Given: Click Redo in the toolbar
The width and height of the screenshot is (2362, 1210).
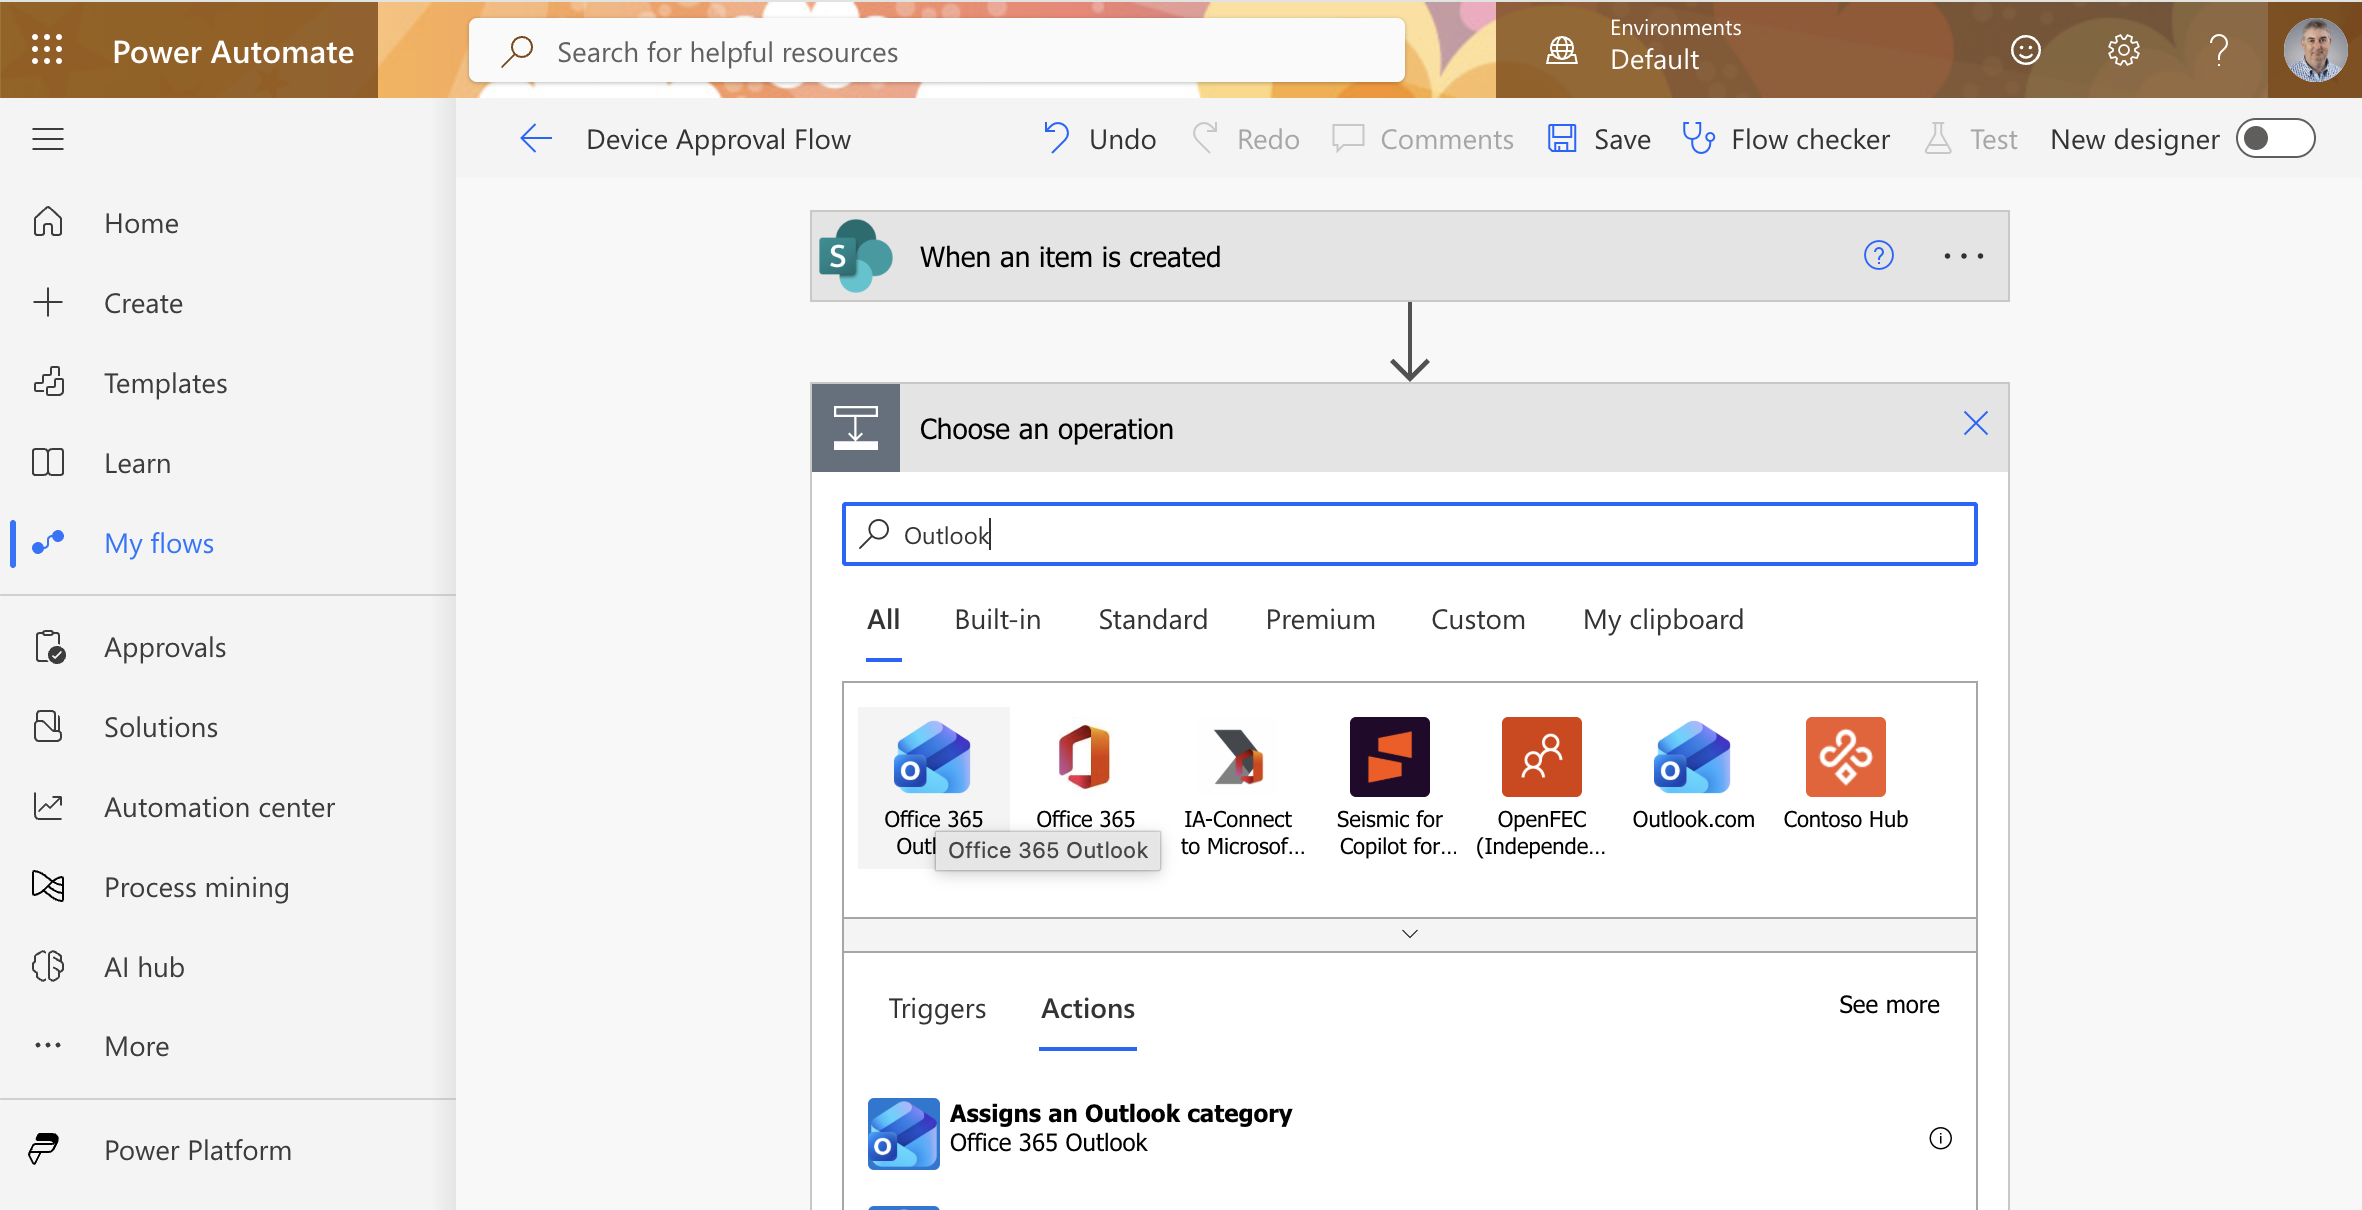Looking at the screenshot, I should (1246, 139).
